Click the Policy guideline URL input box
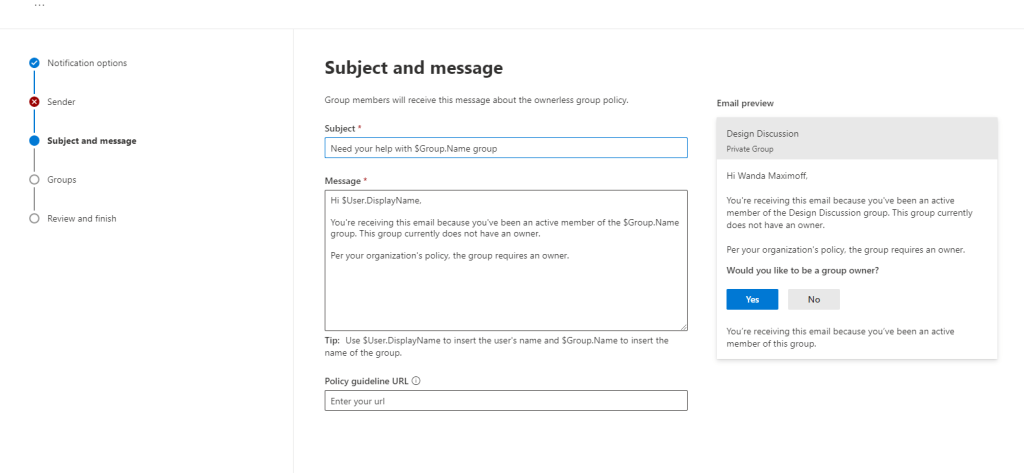This screenshot has height=473, width=1024. (506, 401)
